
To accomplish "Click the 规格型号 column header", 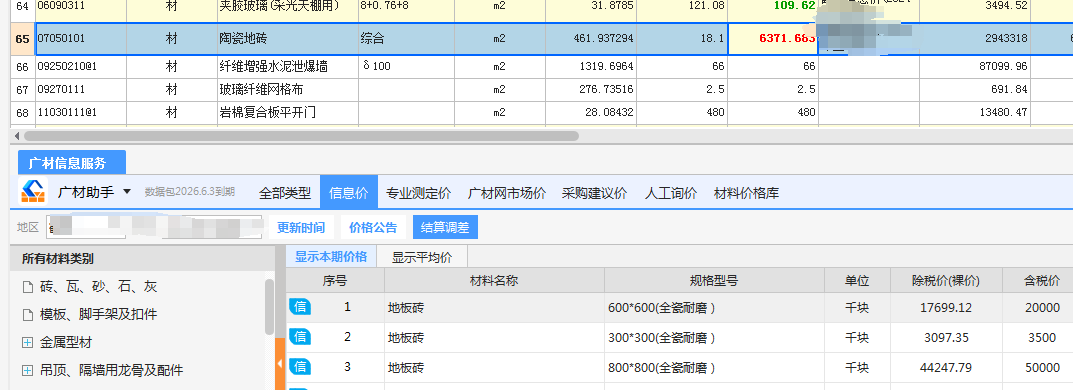I will (x=714, y=281).
